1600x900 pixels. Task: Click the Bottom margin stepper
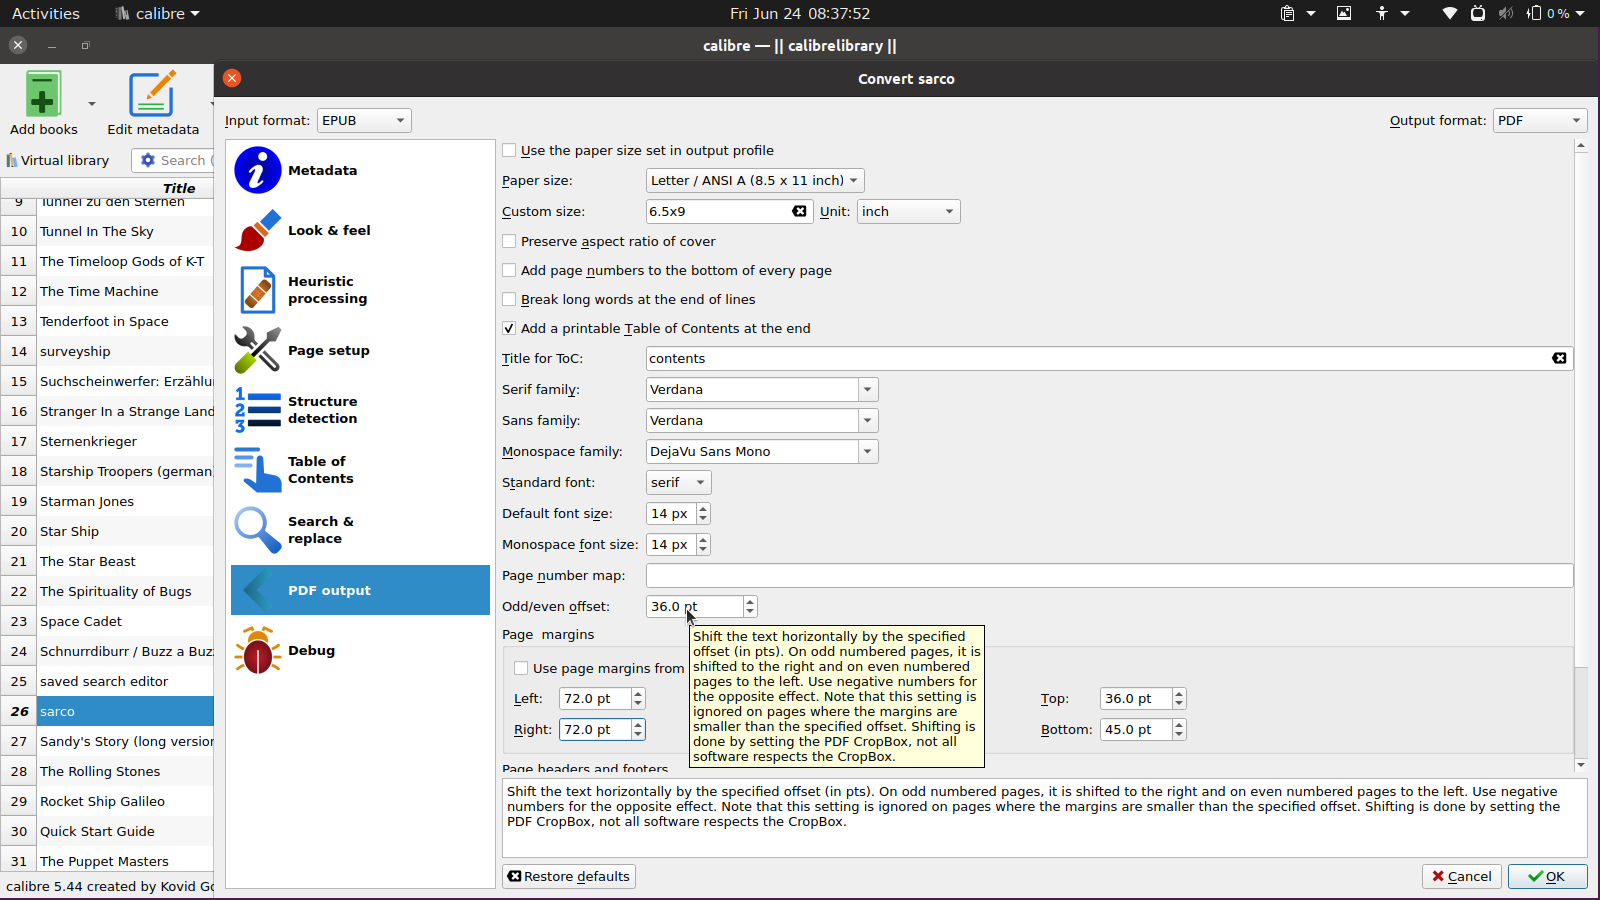[x=1179, y=729]
